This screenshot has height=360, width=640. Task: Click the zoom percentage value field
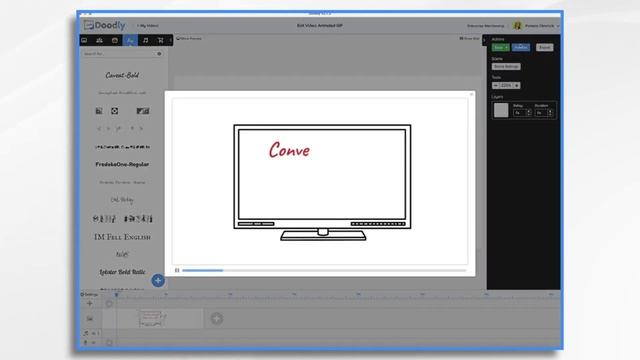click(x=506, y=85)
